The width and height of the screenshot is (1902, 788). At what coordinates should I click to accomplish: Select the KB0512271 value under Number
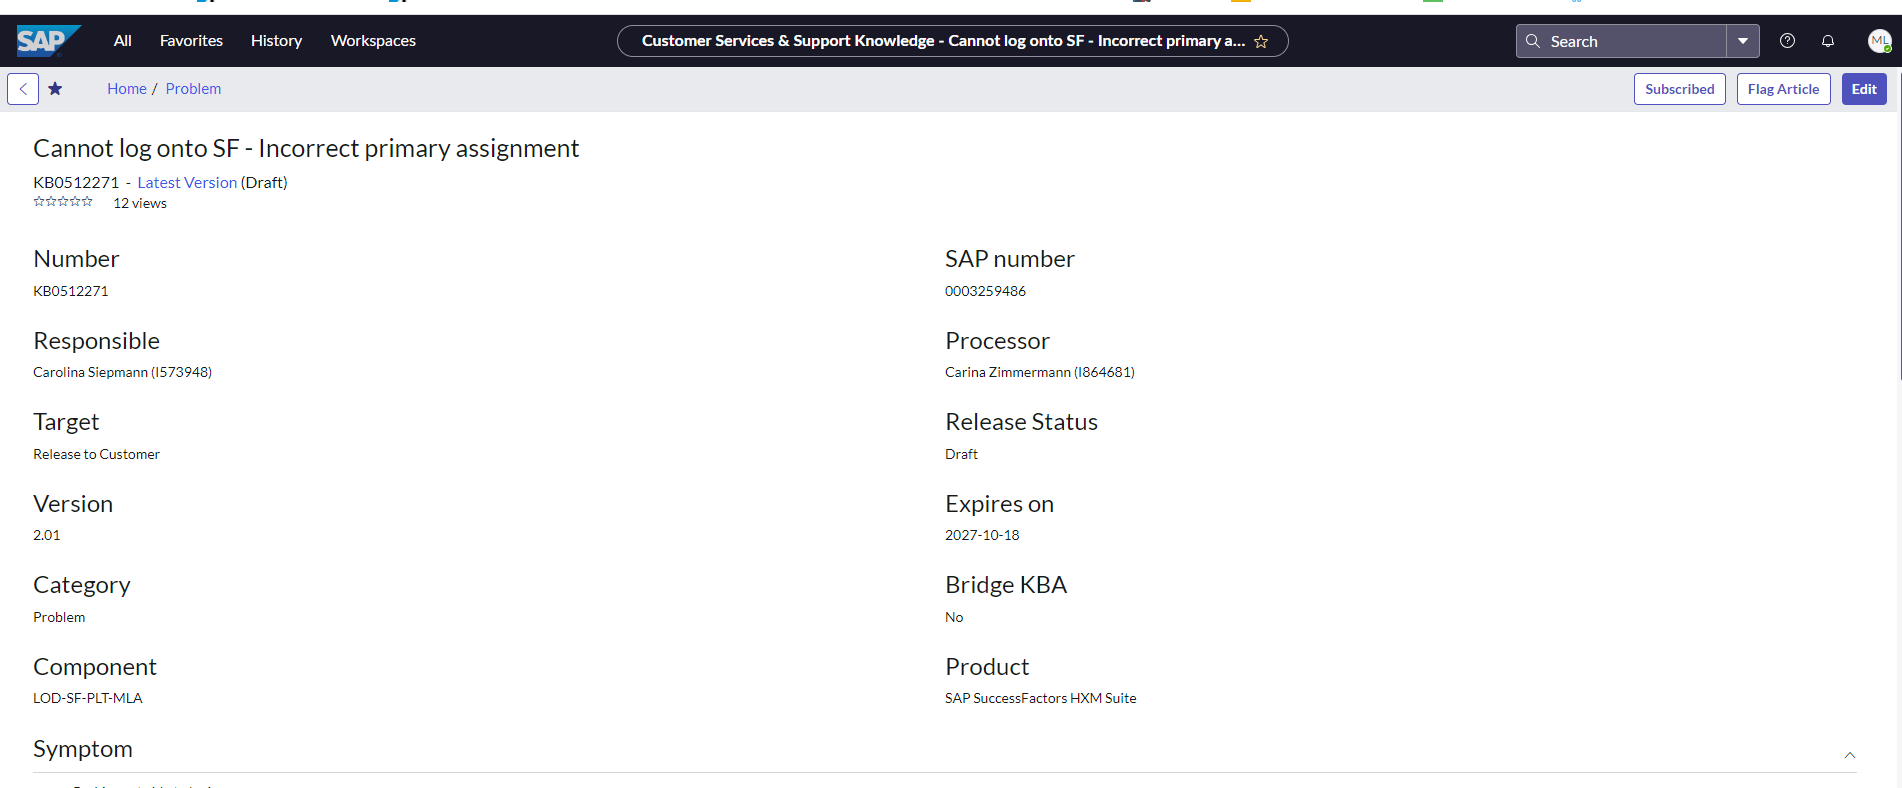pyautogui.click(x=71, y=291)
